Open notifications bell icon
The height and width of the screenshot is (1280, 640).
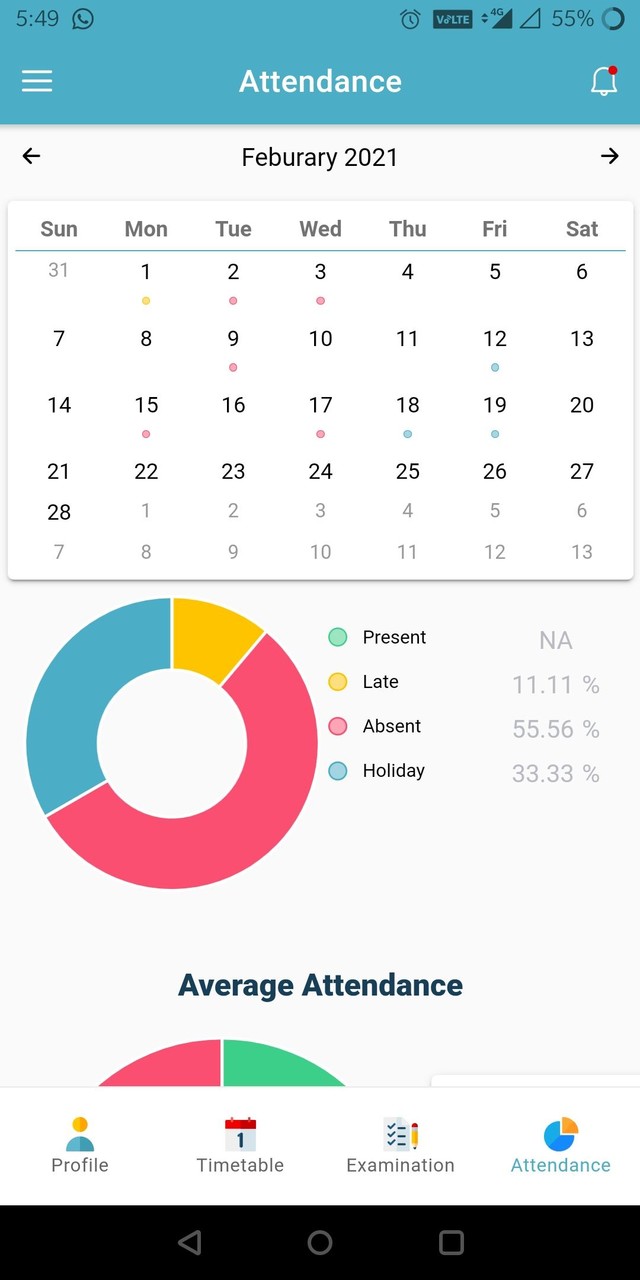coord(603,81)
